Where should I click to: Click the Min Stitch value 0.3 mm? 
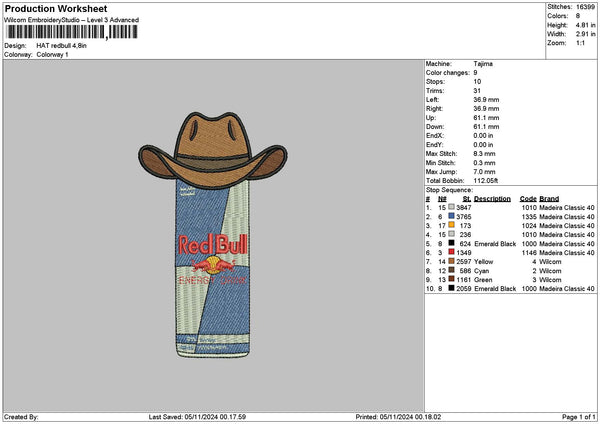tap(484, 163)
